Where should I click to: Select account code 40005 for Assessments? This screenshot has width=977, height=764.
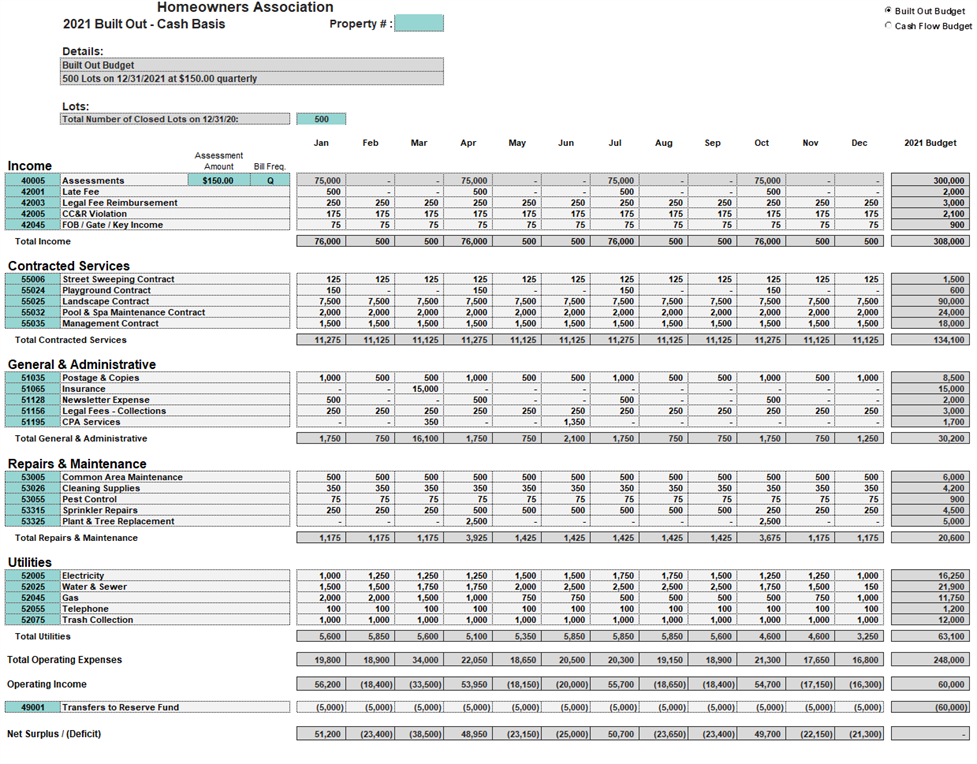pyautogui.click(x=34, y=181)
